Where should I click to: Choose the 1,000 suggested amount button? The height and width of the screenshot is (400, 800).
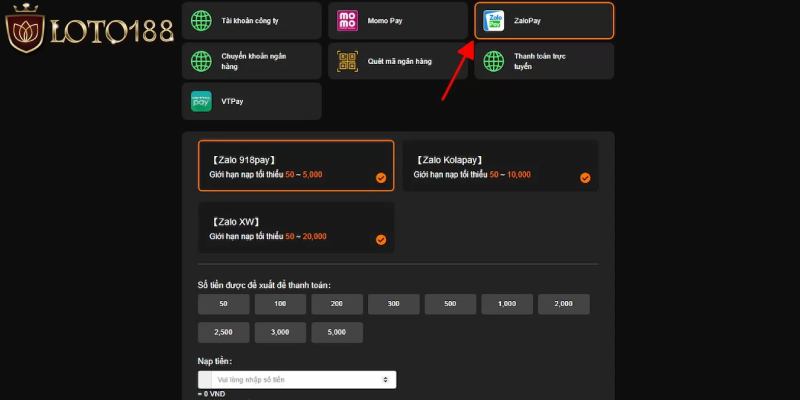coord(507,304)
